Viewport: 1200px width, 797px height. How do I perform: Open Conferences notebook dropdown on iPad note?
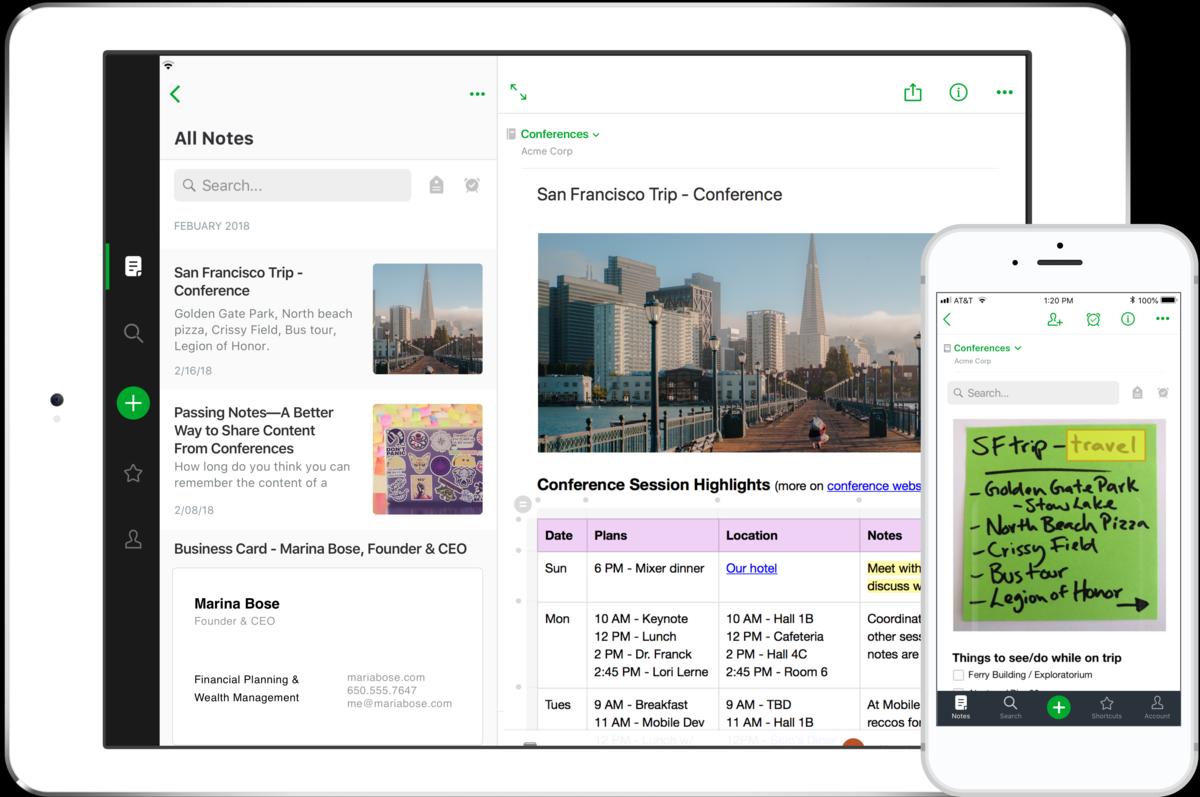coord(560,134)
